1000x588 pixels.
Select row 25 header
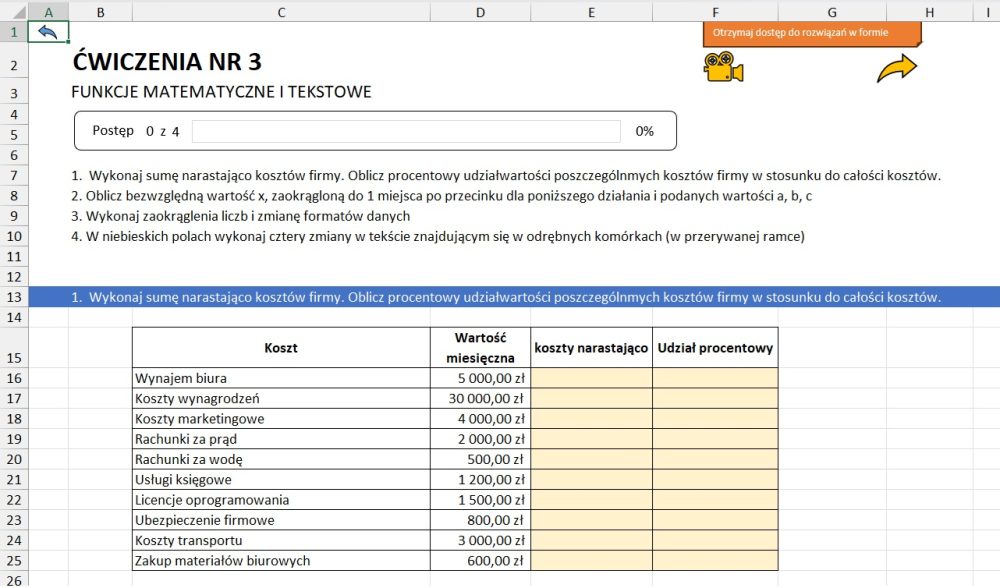[x=14, y=561]
